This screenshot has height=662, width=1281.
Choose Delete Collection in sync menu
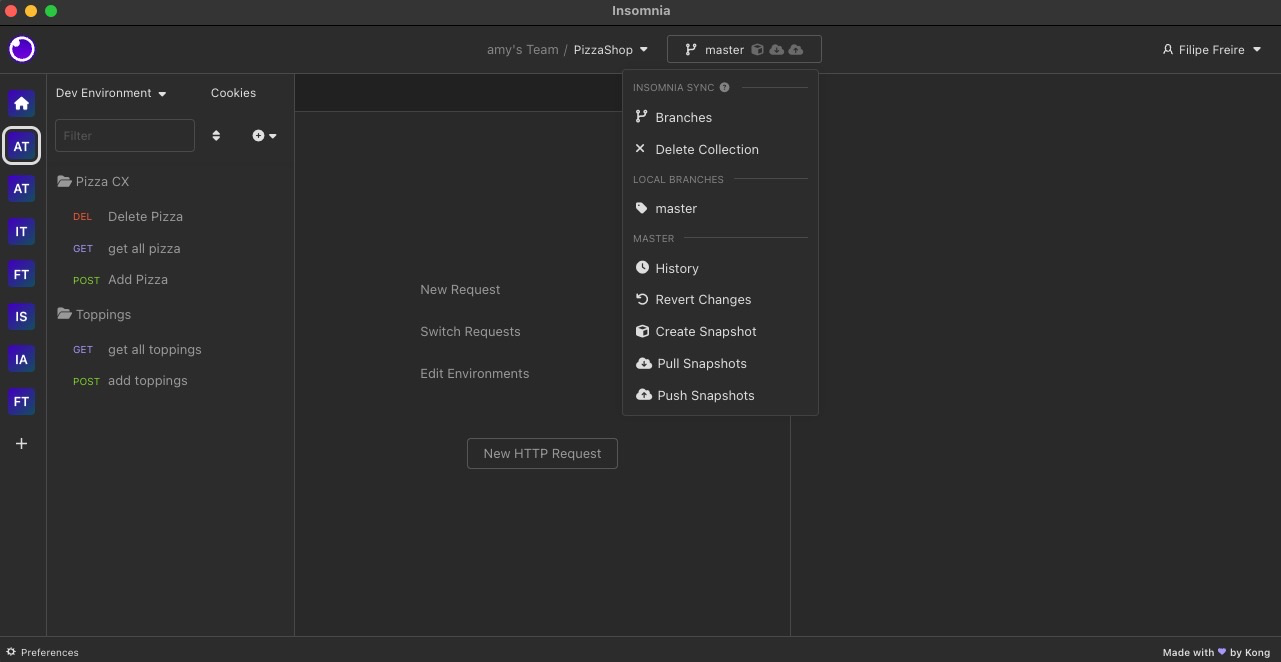[720, 149]
